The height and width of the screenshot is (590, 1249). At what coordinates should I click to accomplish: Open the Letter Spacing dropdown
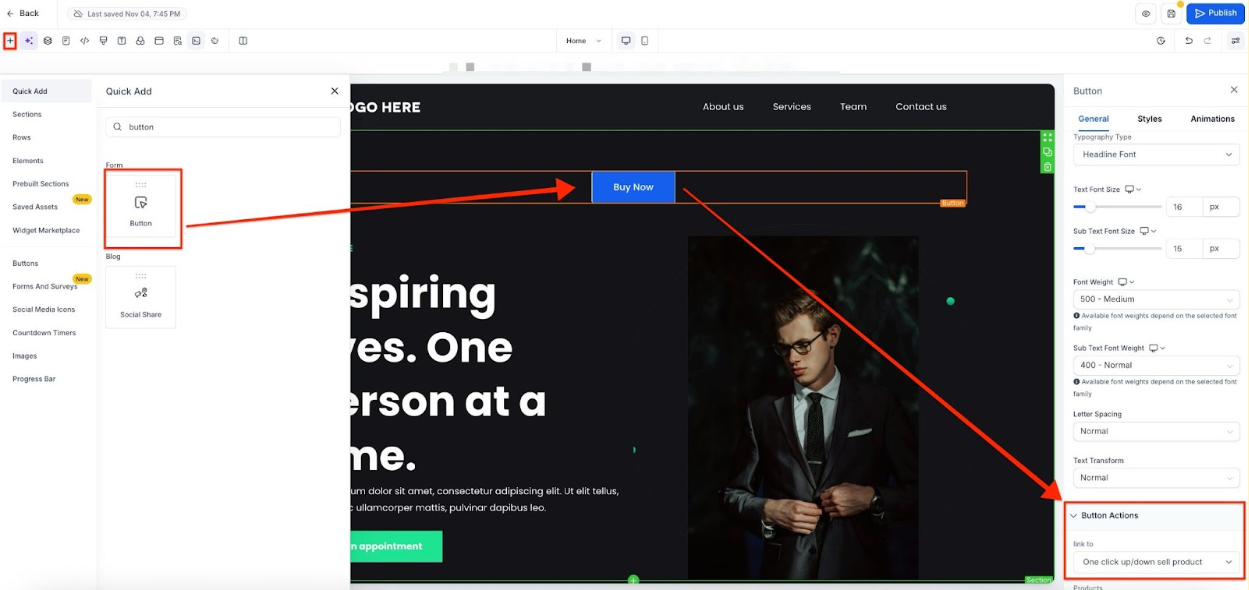[x=1156, y=431]
